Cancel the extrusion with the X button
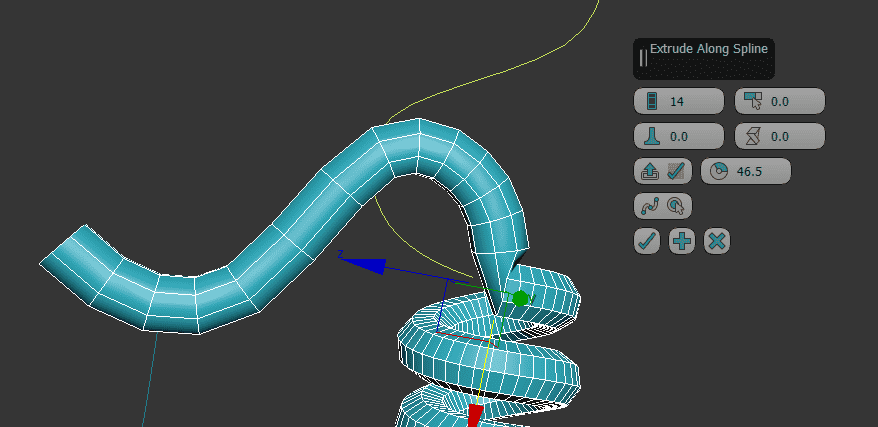 (717, 241)
